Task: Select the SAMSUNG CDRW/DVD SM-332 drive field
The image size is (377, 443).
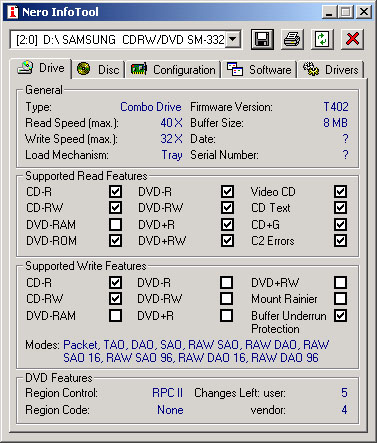Action: 125,39
